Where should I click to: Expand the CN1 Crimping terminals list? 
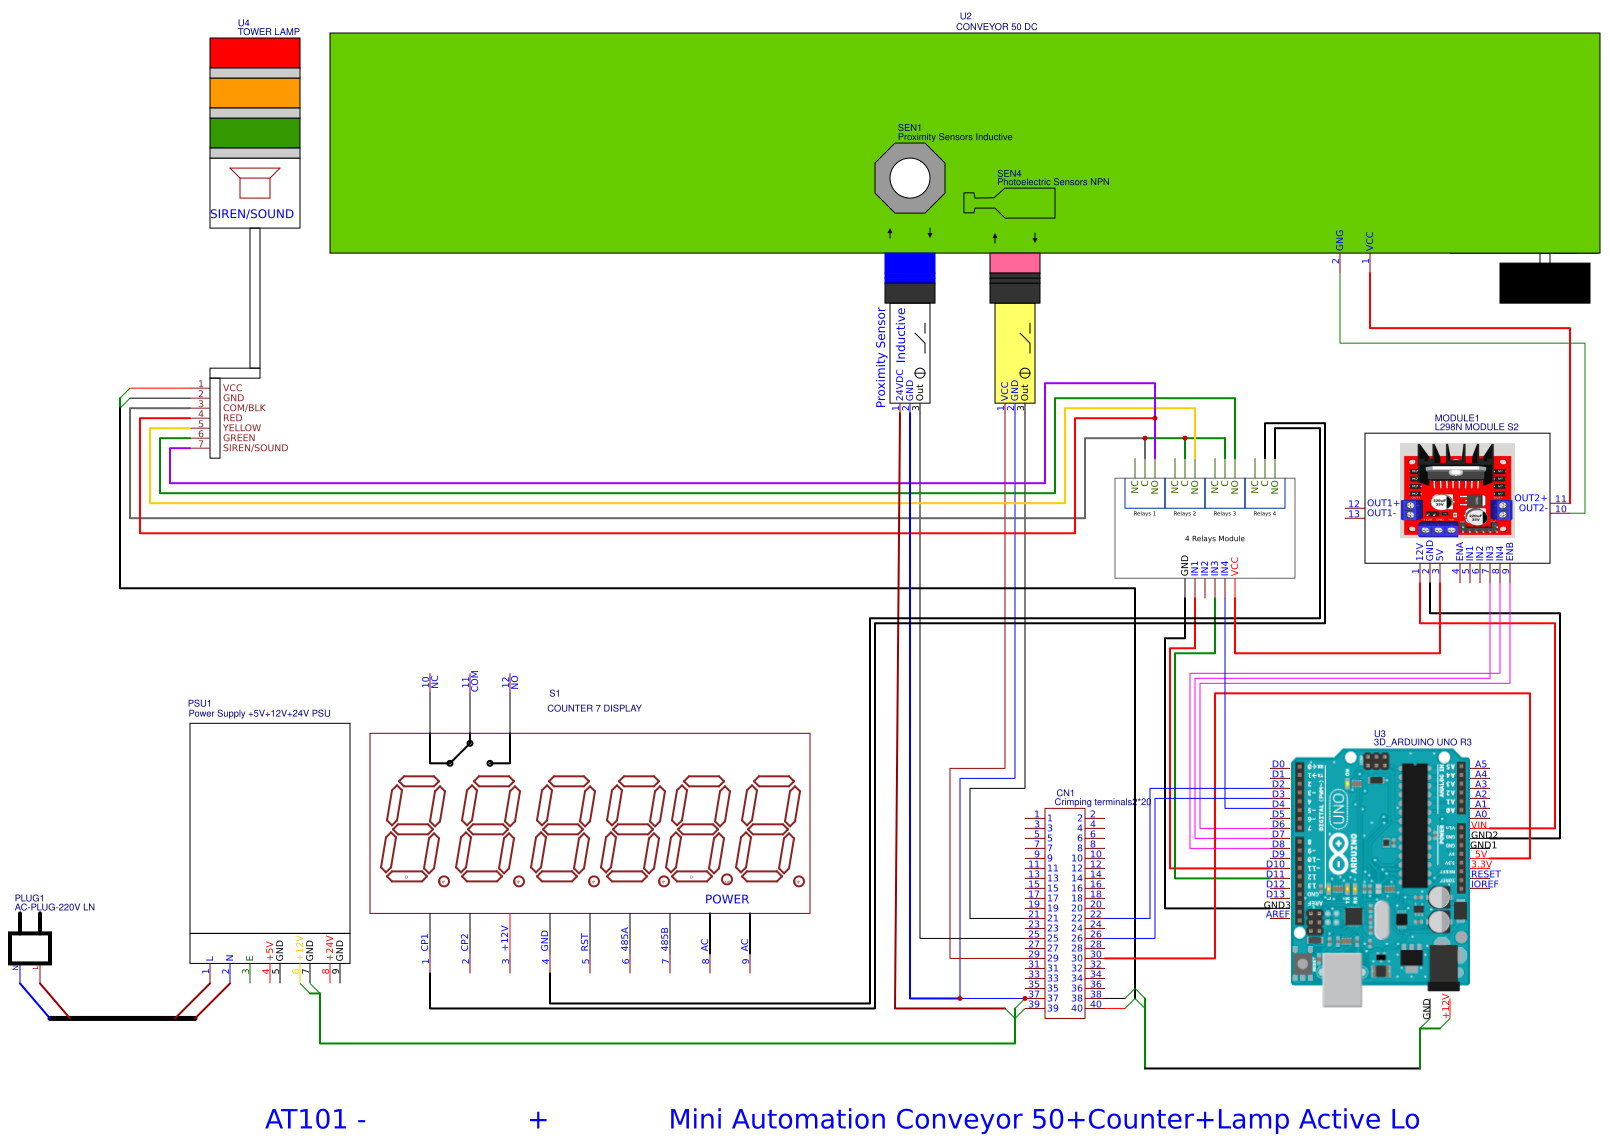pos(1063,908)
